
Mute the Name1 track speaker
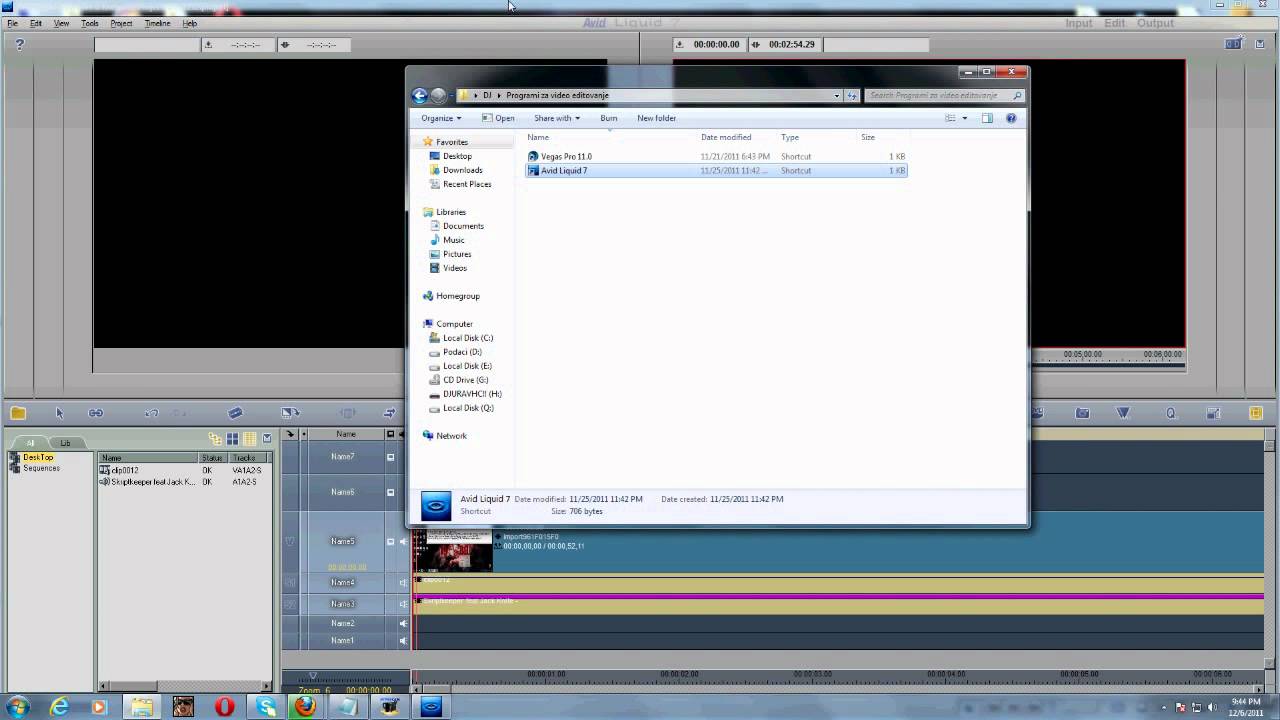(404, 640)
